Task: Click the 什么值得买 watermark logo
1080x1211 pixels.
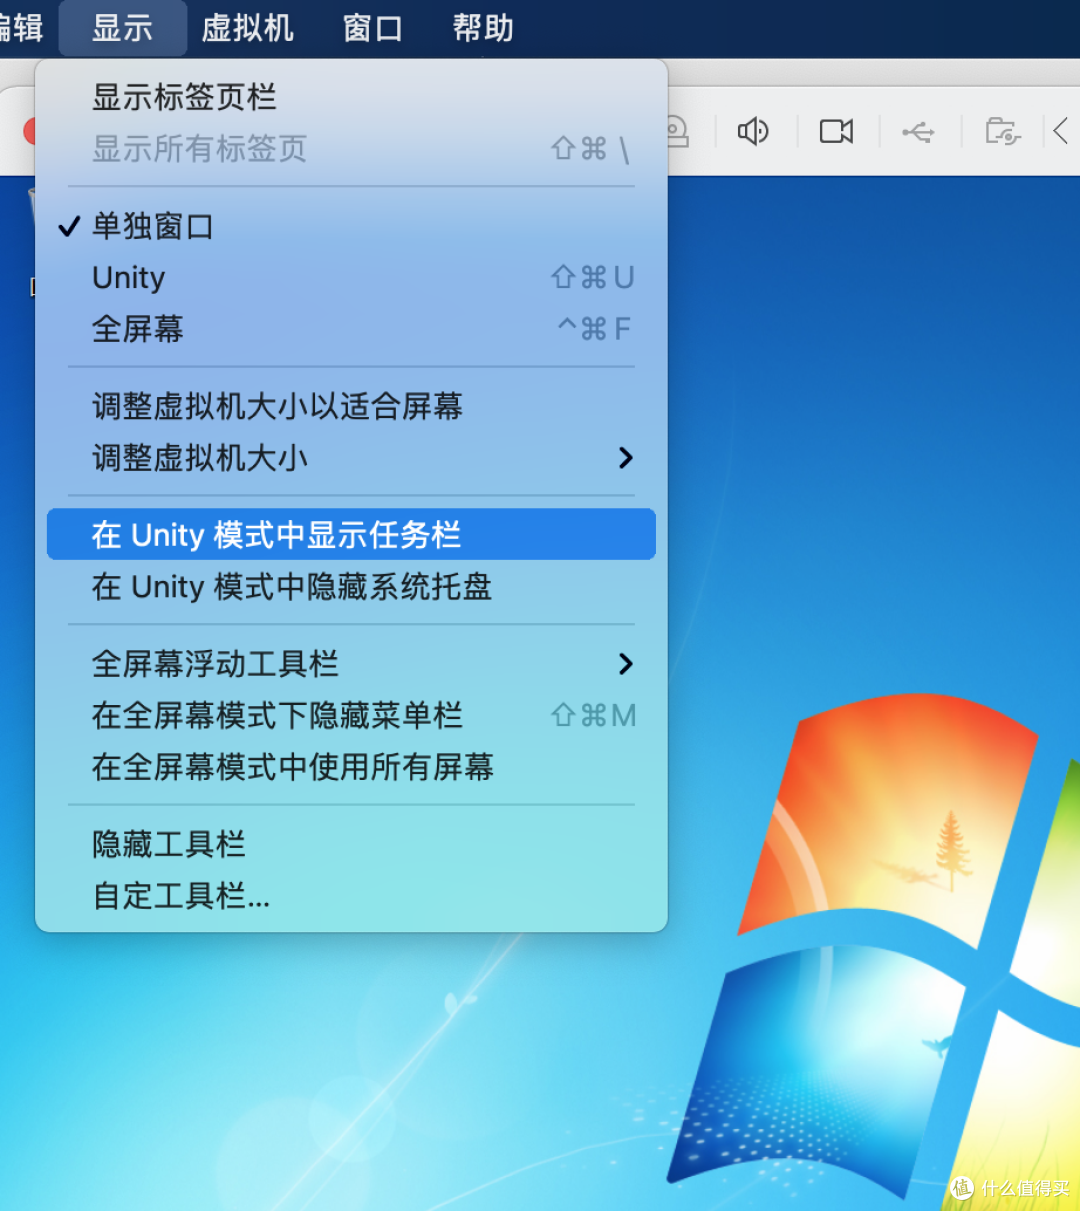Action: coord(1010,1188)
